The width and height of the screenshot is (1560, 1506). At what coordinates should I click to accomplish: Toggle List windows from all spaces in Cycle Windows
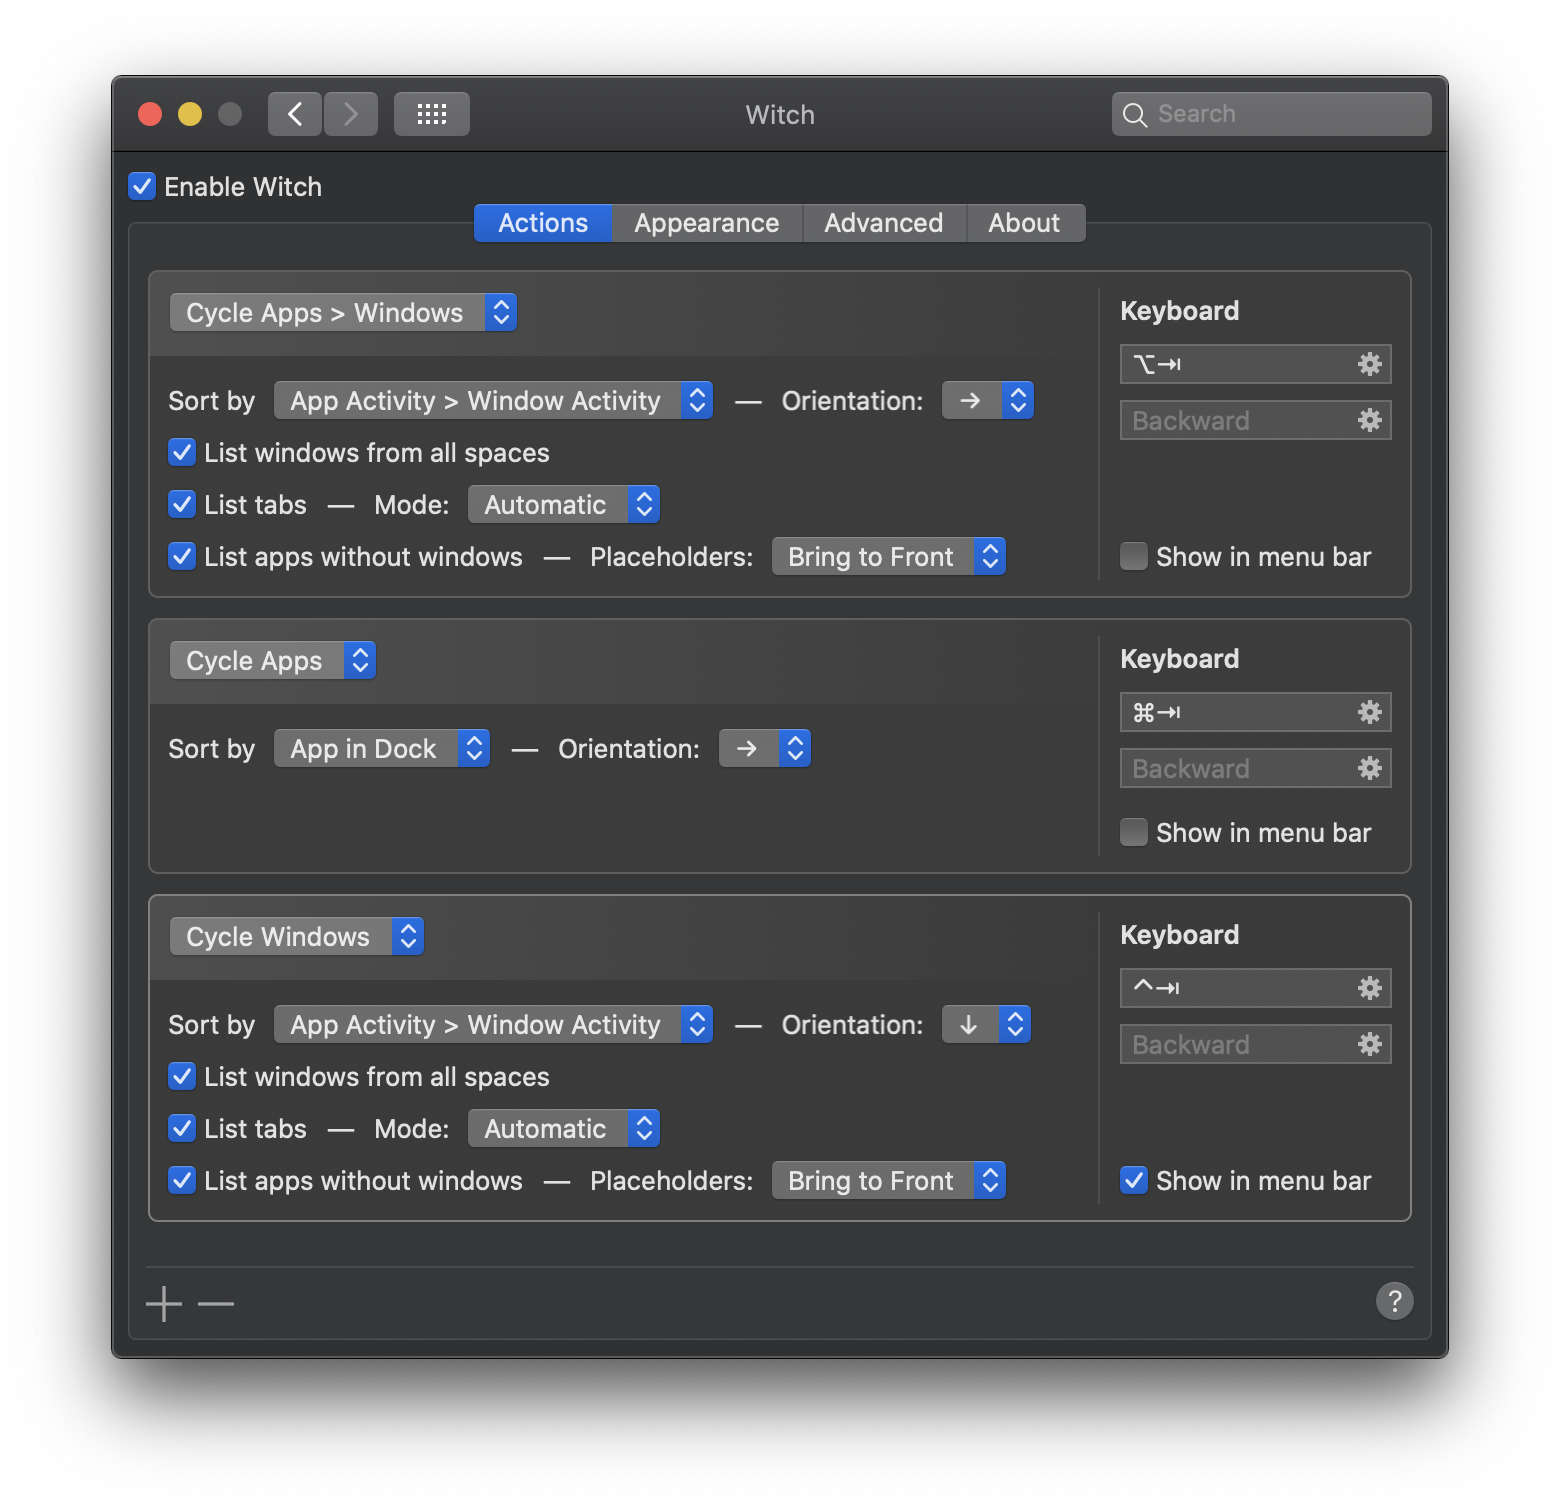182,1076
